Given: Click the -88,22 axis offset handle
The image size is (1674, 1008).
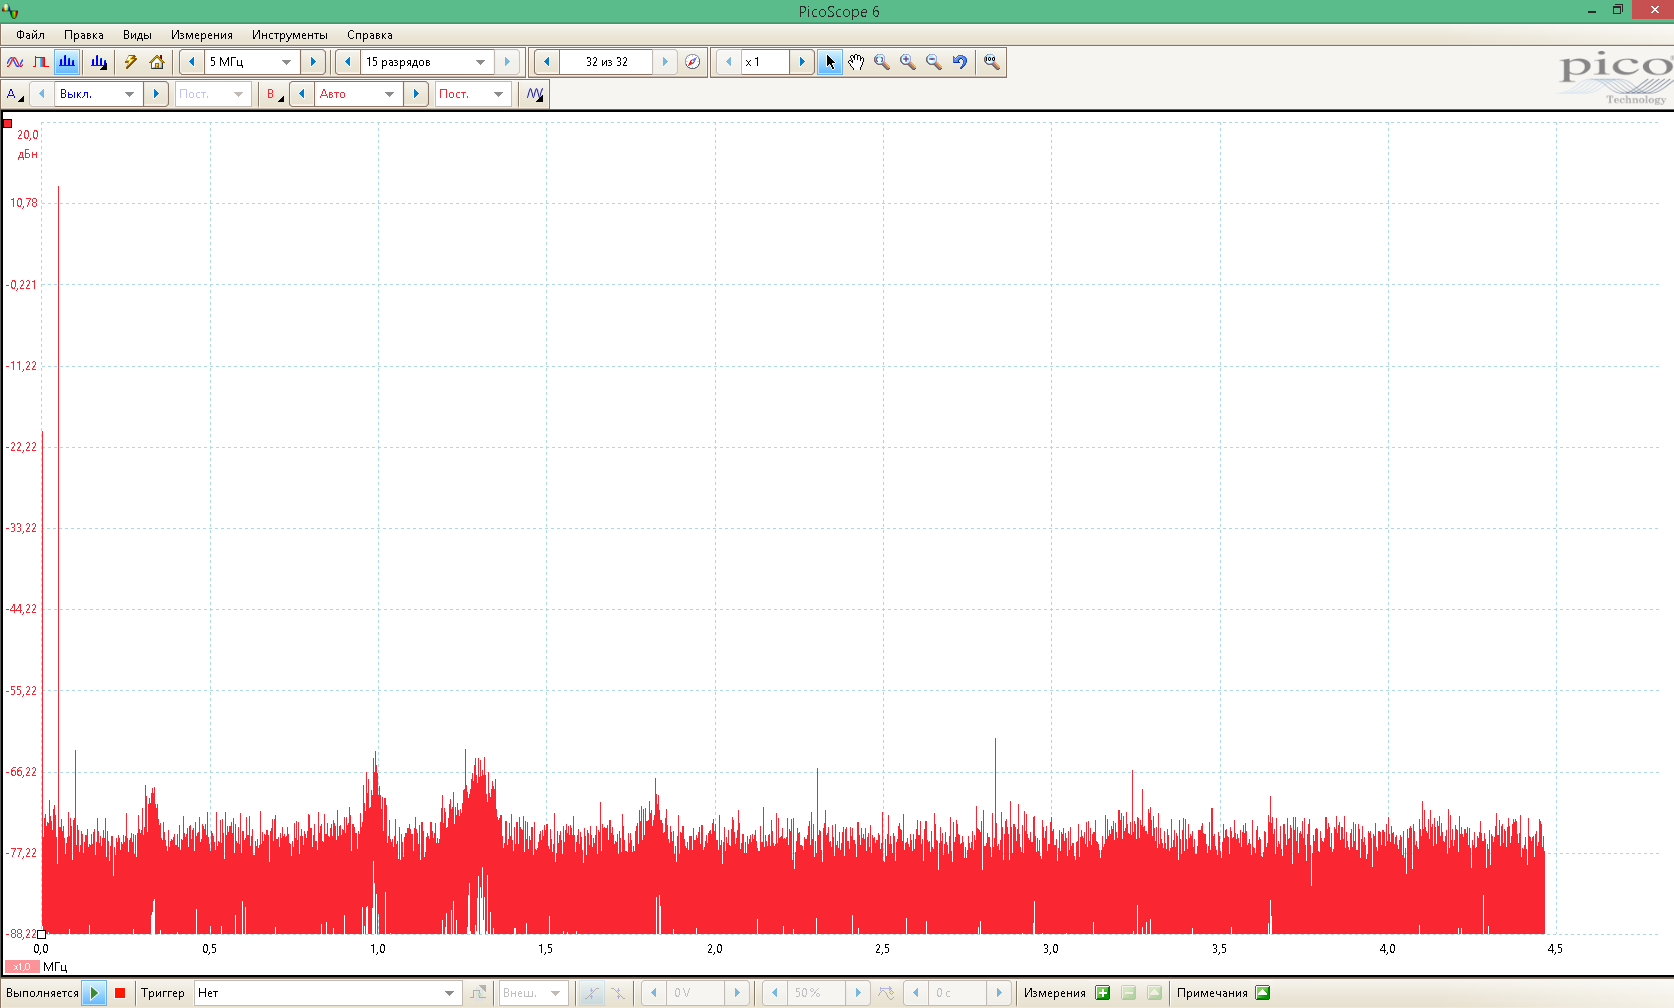Looking at the screenshot, I should click(x=41, y=934).
